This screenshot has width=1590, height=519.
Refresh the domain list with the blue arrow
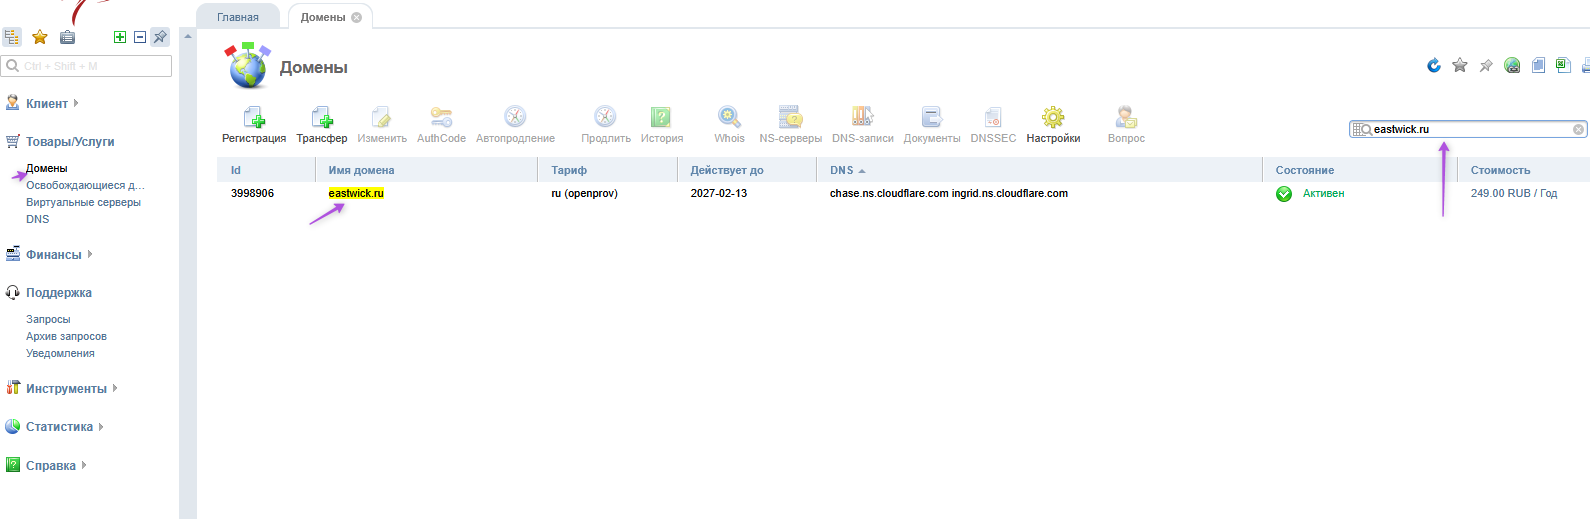pos(1434,66)
